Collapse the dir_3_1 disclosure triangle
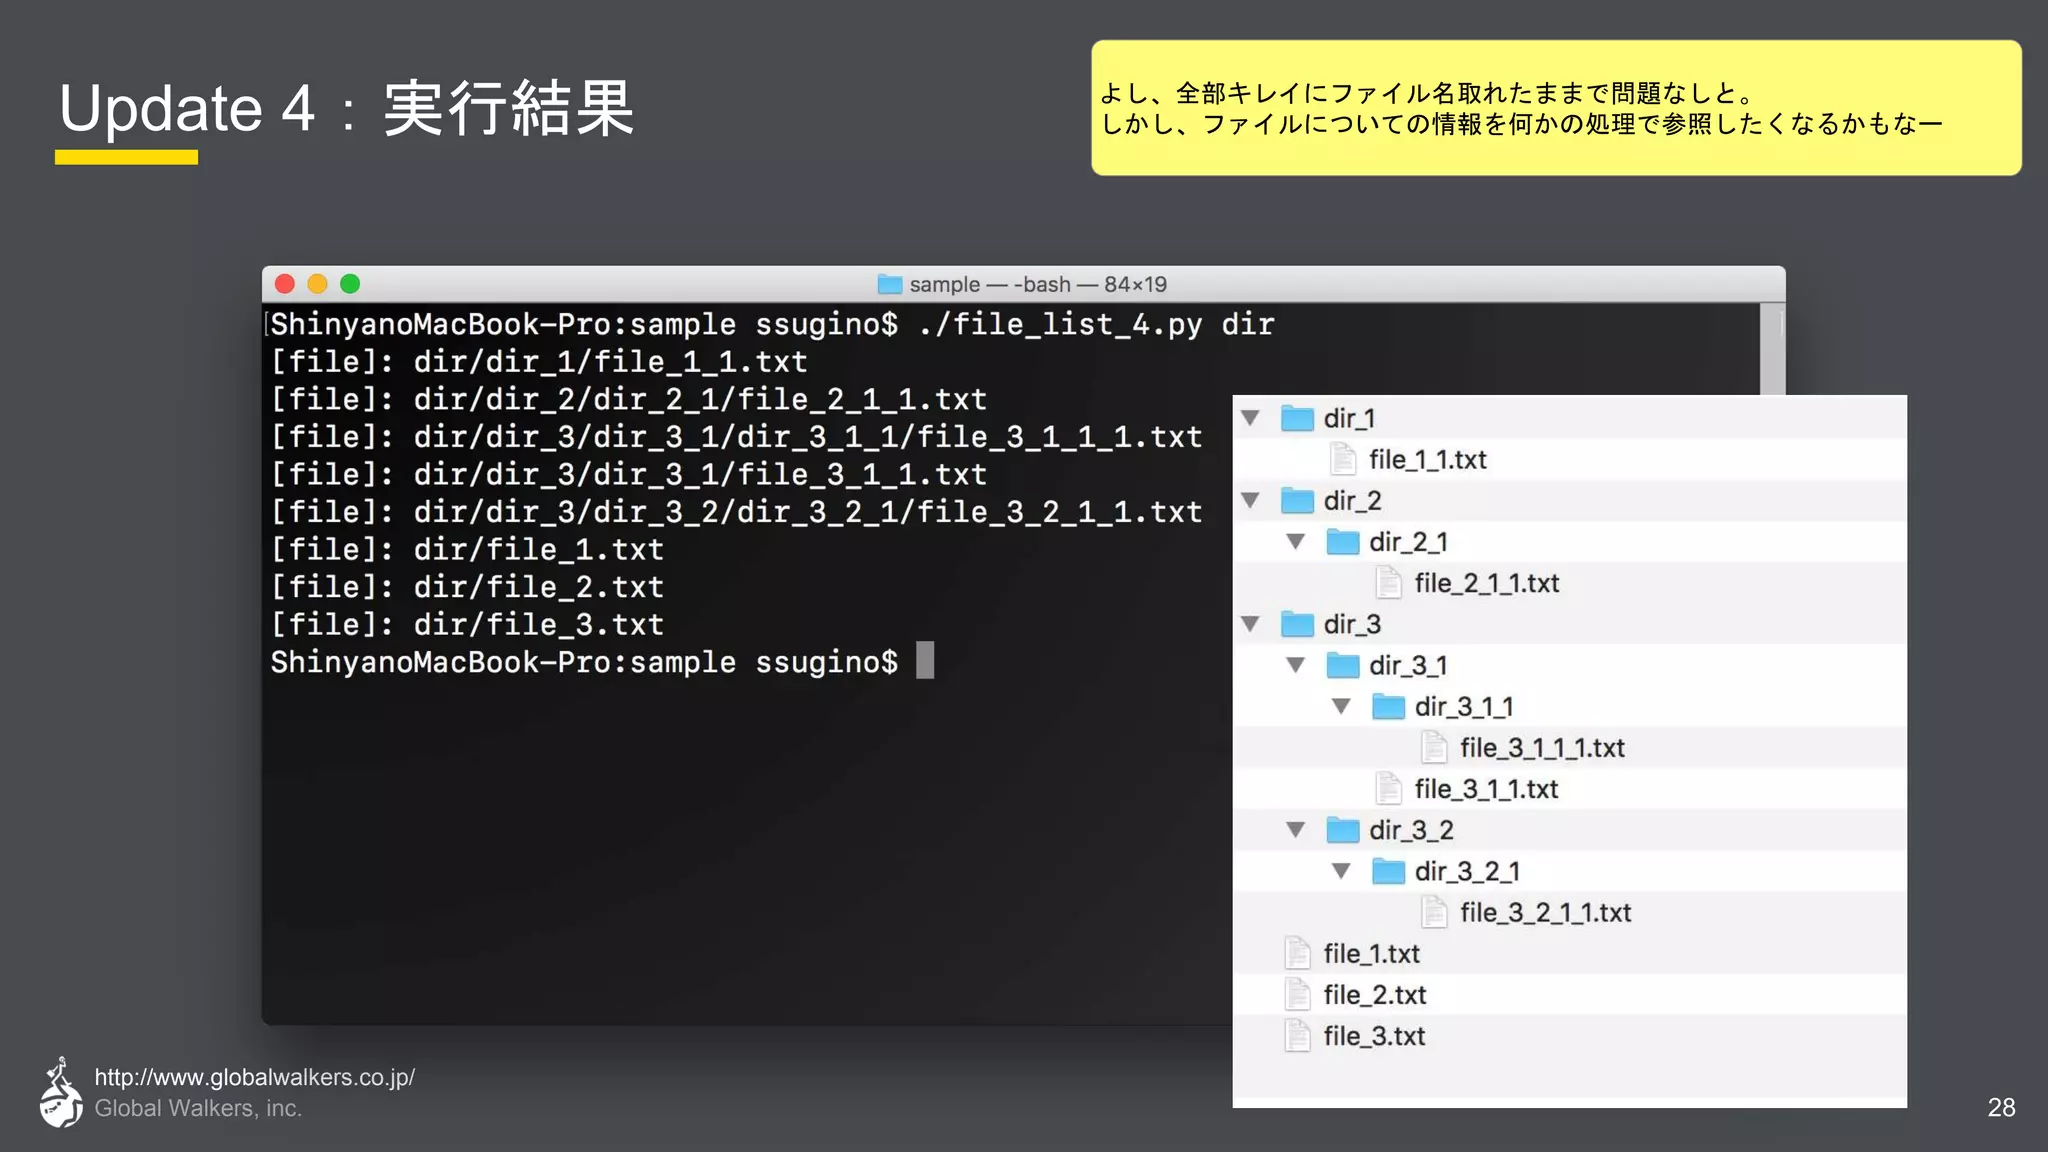 tap(1296, 665)
